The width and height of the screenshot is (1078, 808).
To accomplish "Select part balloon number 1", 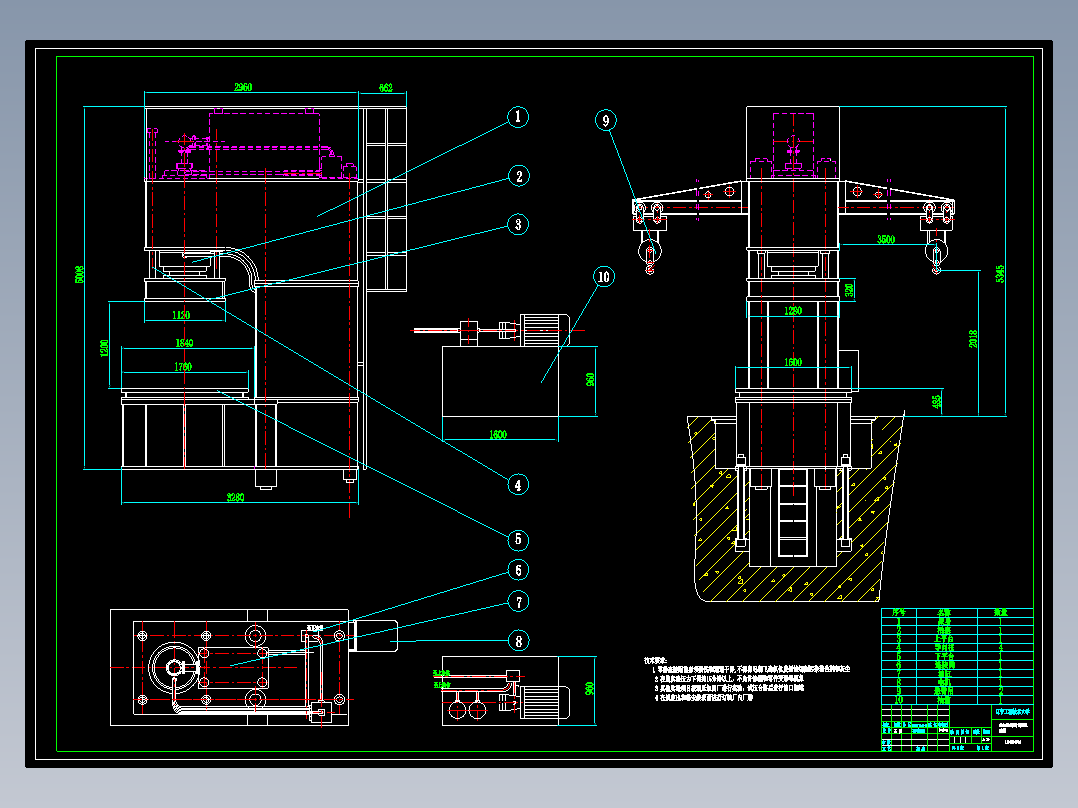I will pos(518,117).
